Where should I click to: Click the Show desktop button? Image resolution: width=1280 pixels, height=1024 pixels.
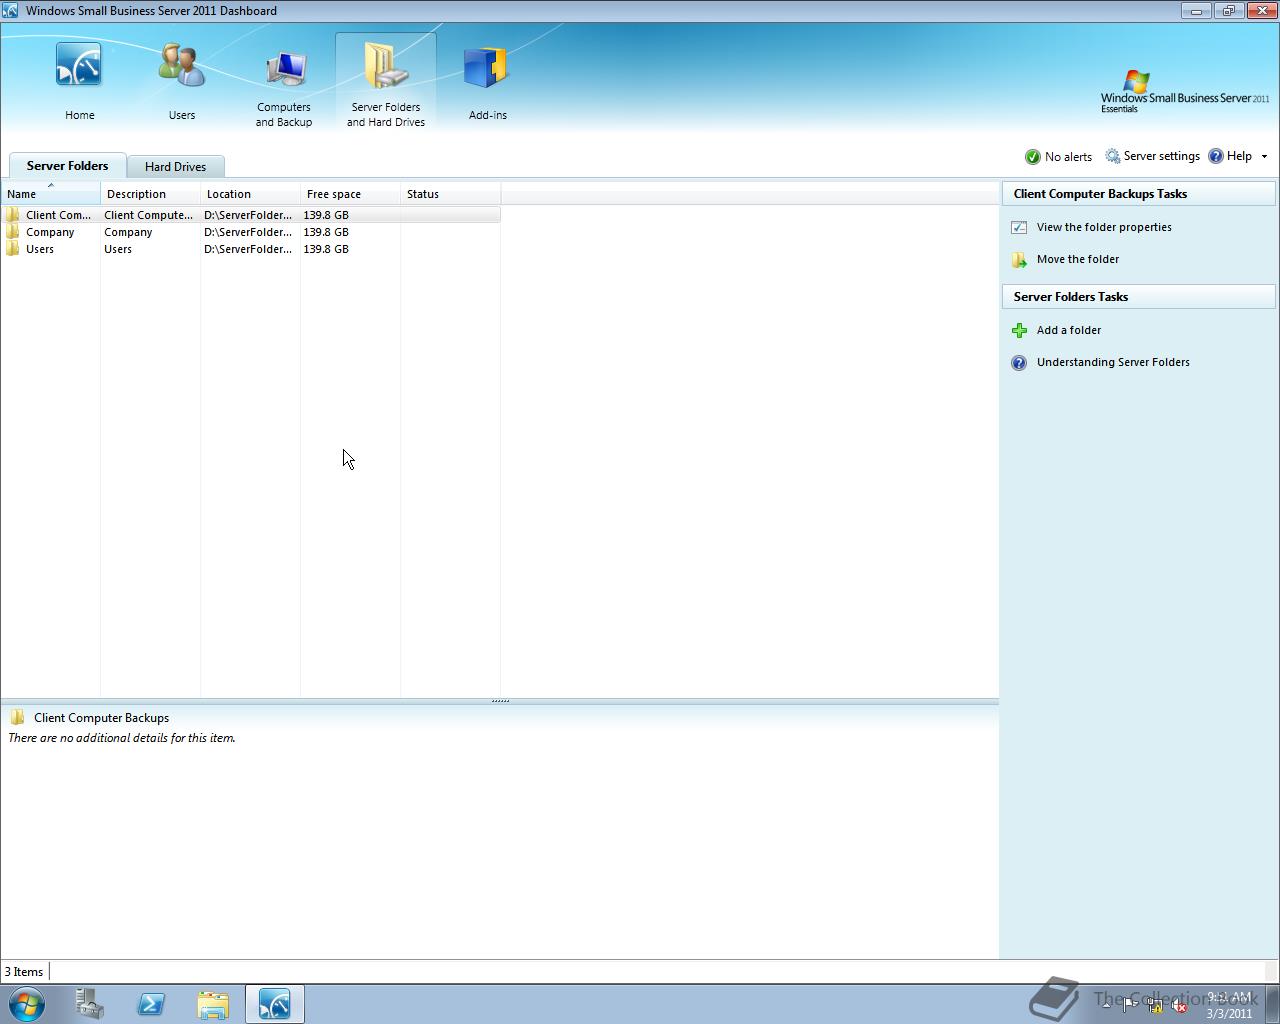pos(1272,1004)
